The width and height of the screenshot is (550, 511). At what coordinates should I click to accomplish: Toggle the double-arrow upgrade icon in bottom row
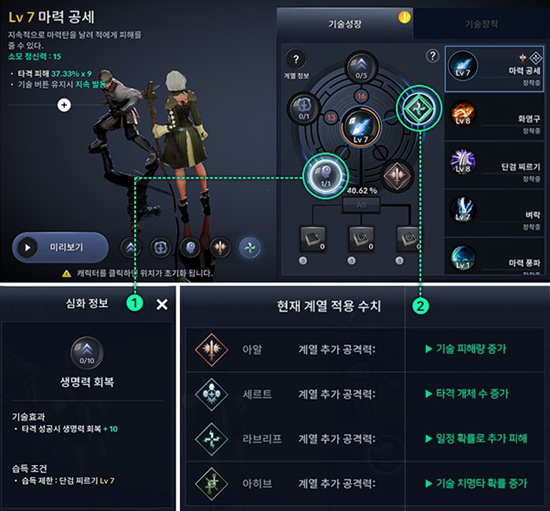tap(130, 248)
